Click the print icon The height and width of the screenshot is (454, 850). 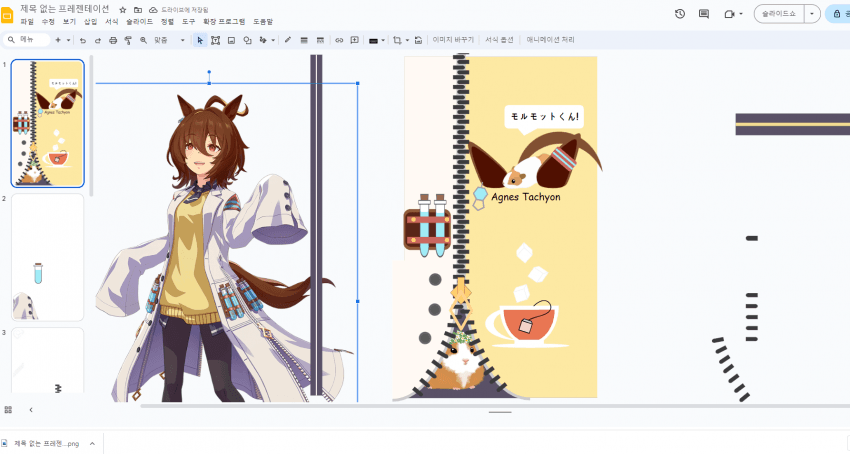[x=113, y=40]
